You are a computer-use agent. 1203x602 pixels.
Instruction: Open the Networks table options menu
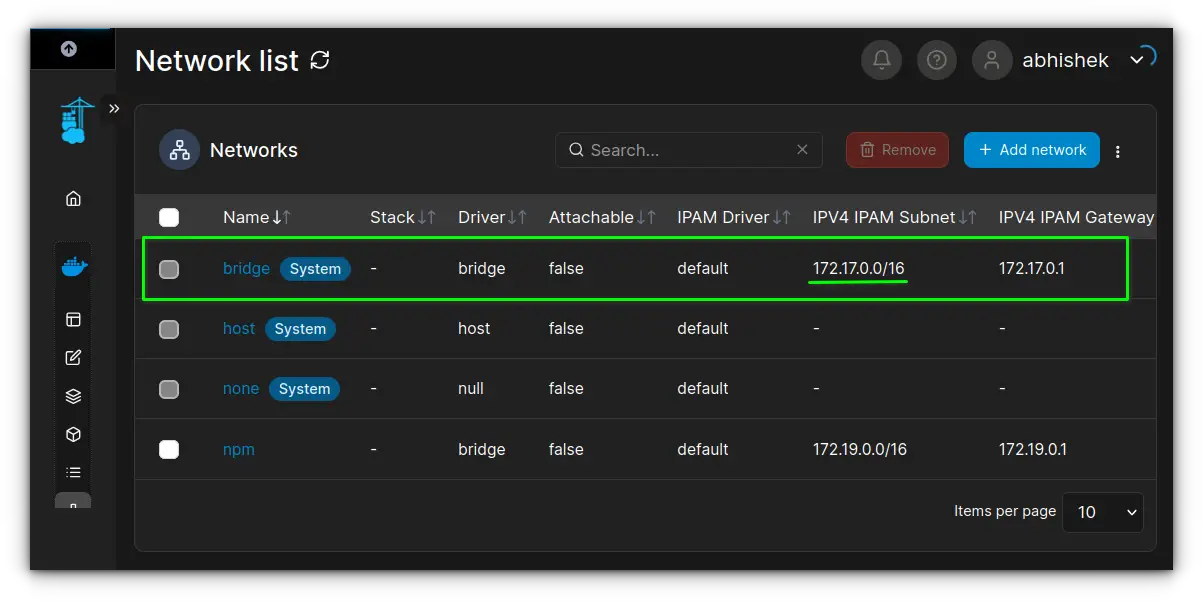[x=1117, y=150]
